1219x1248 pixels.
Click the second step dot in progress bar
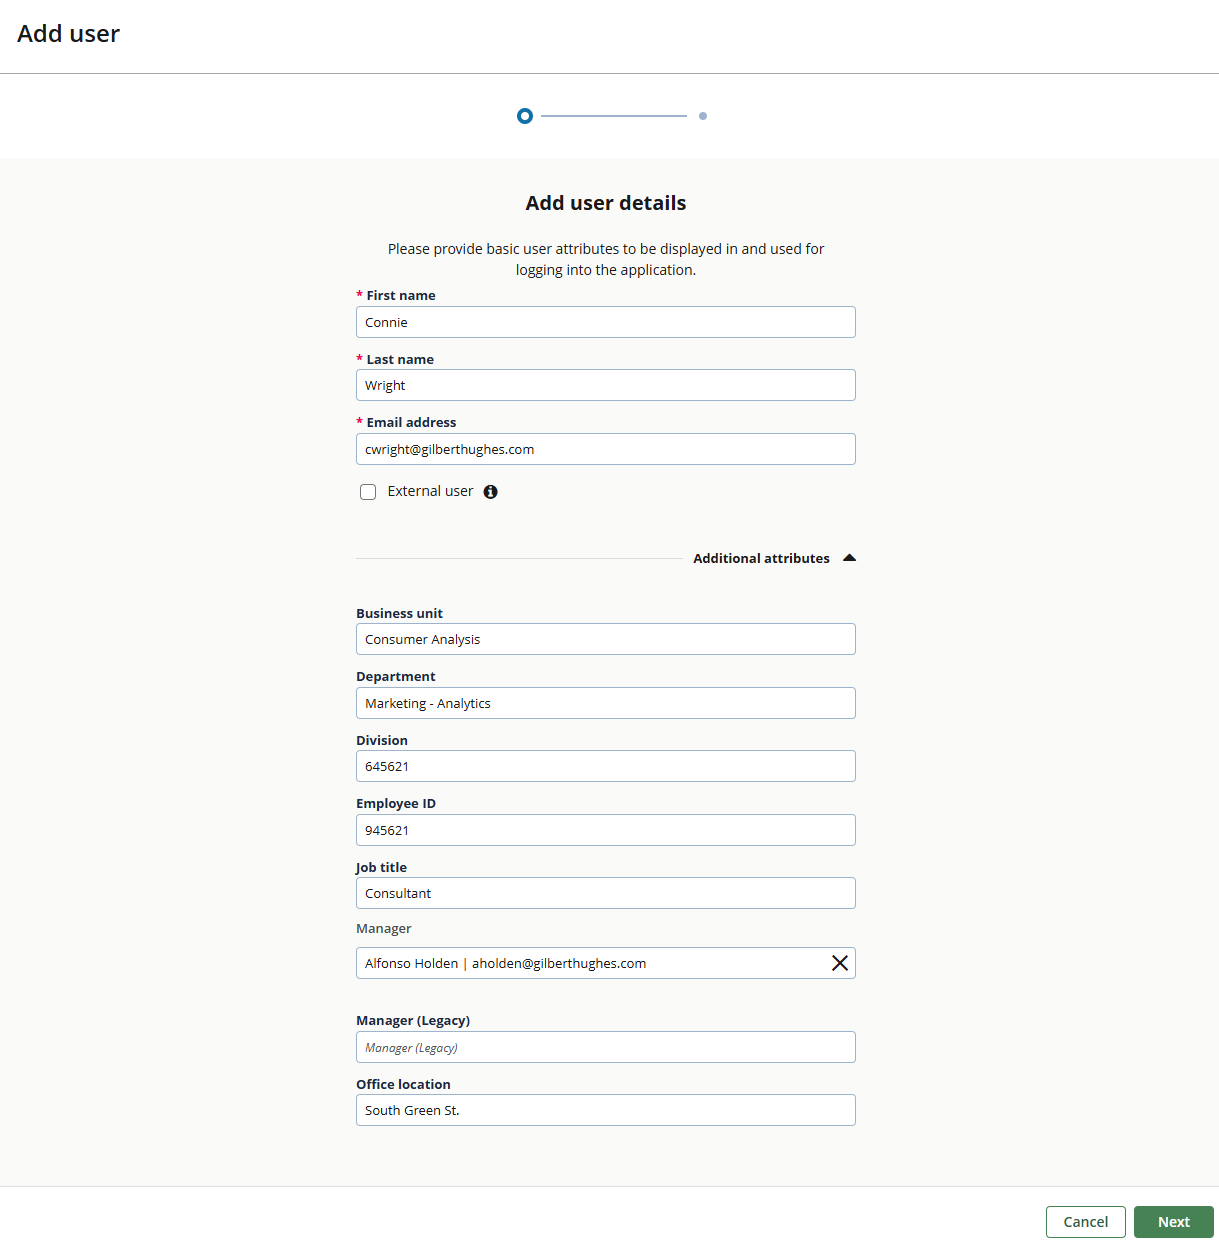pyautogui.click(x=703, y=116)
